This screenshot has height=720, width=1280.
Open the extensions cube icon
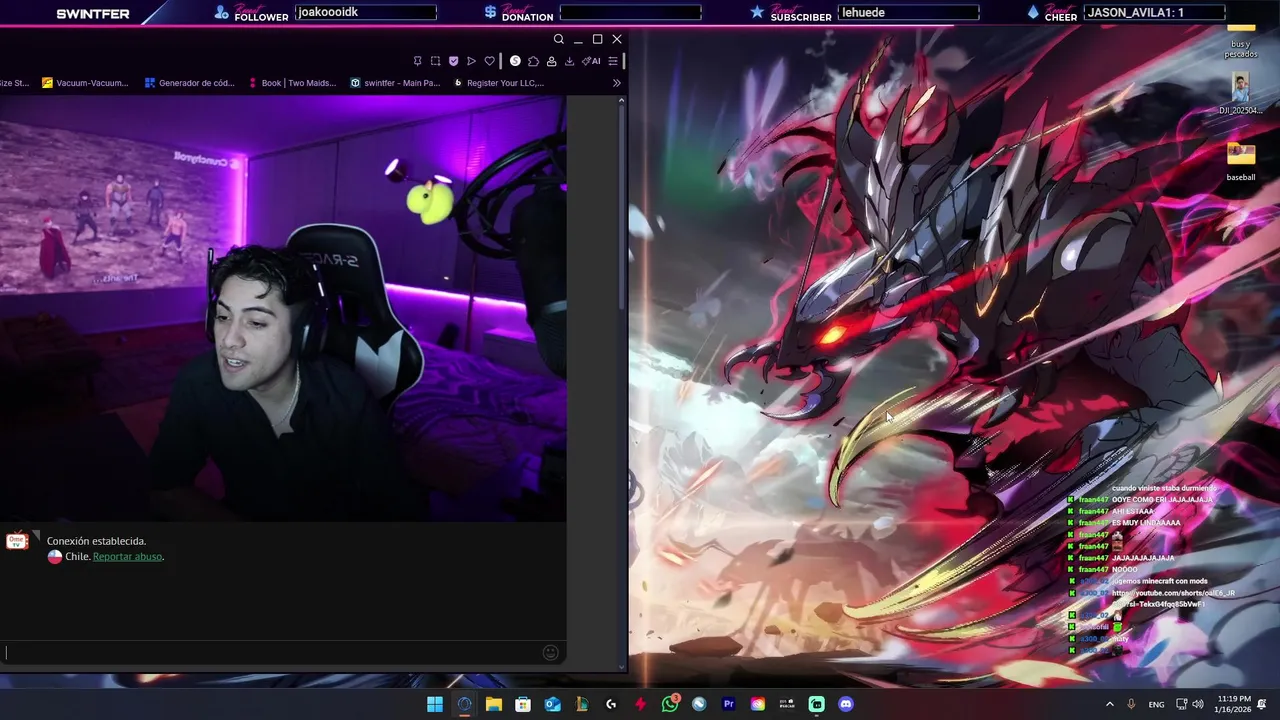[533, 61]
